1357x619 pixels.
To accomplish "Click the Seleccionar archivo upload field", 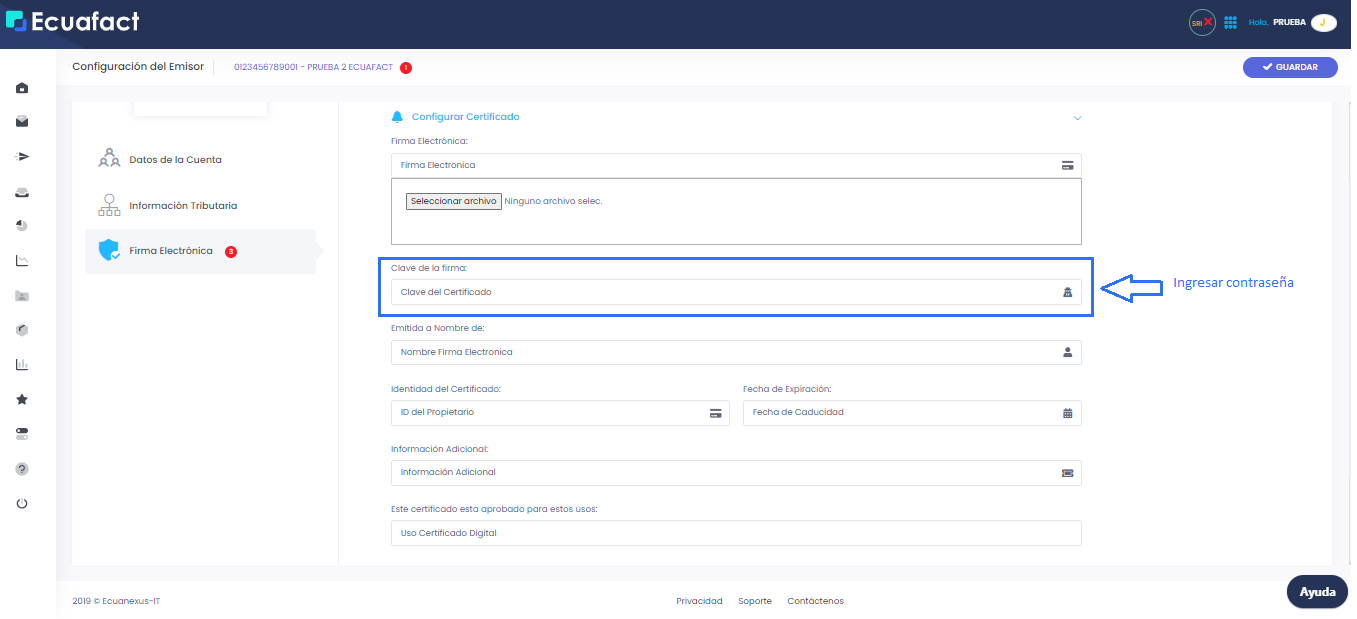I will [x=455, y=200].
